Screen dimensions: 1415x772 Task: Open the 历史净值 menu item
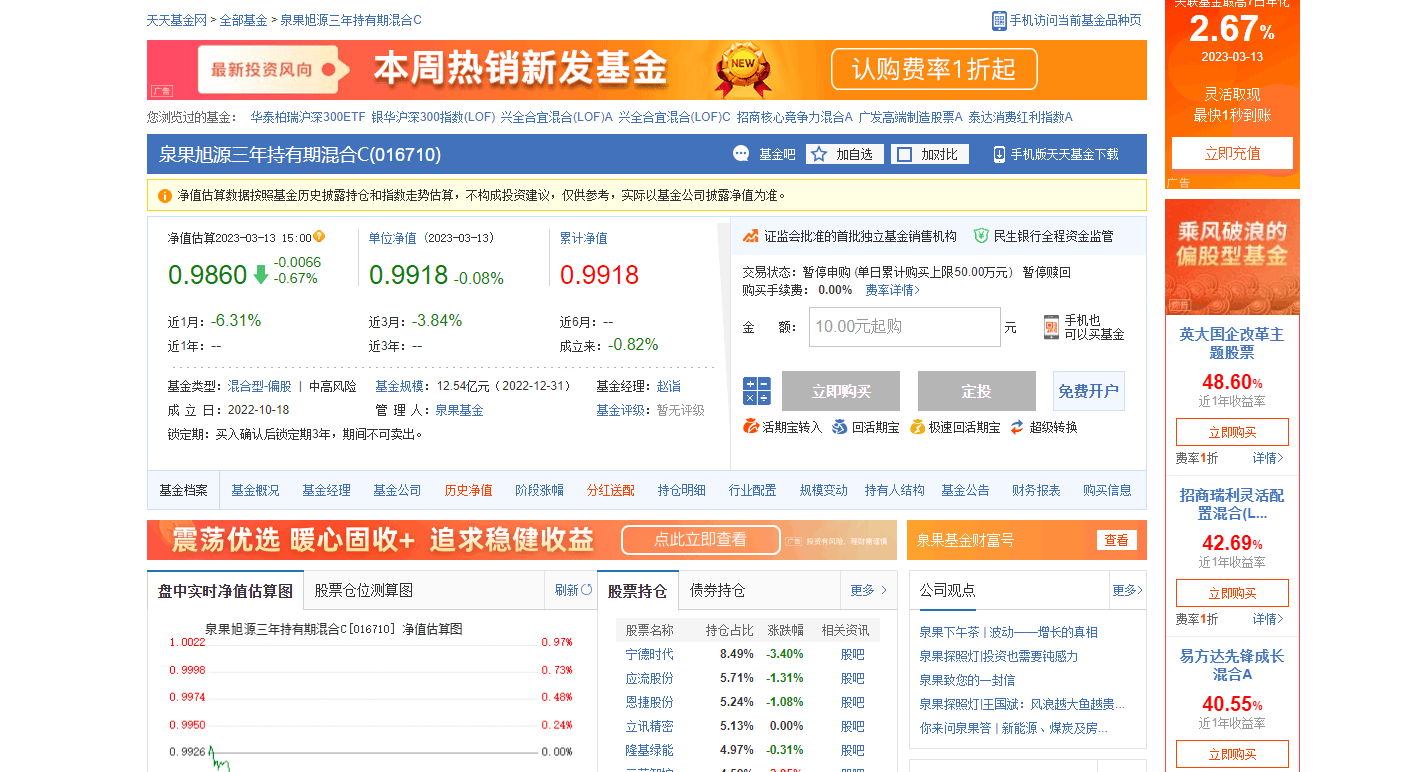(468, 490)
